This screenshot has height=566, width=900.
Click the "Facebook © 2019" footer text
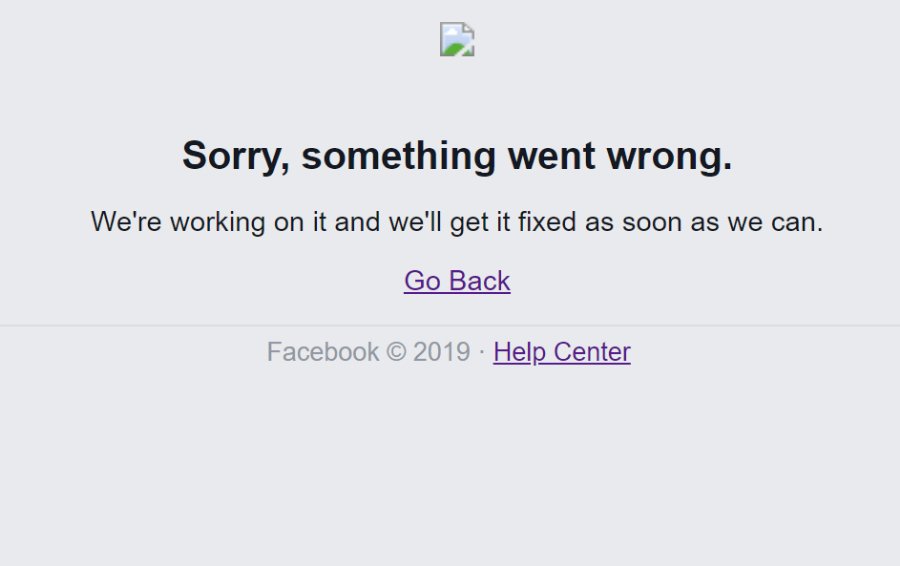point(368,352)
